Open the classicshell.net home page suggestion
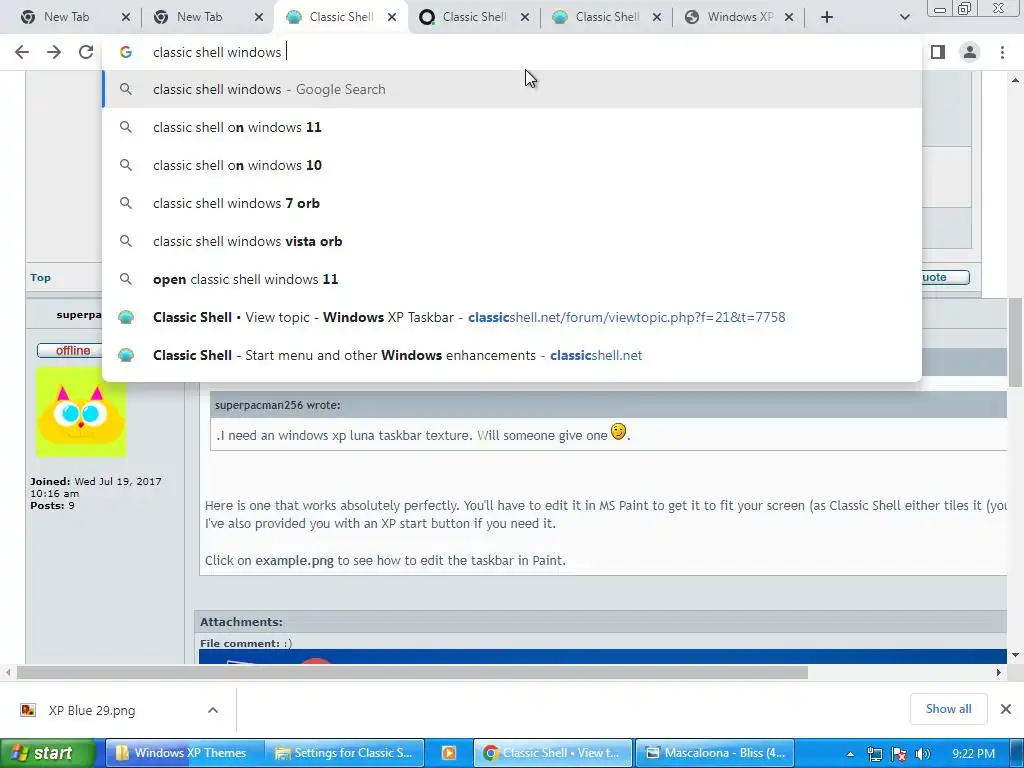Viewport: 1024px width, 768px height. pos(512,355)
